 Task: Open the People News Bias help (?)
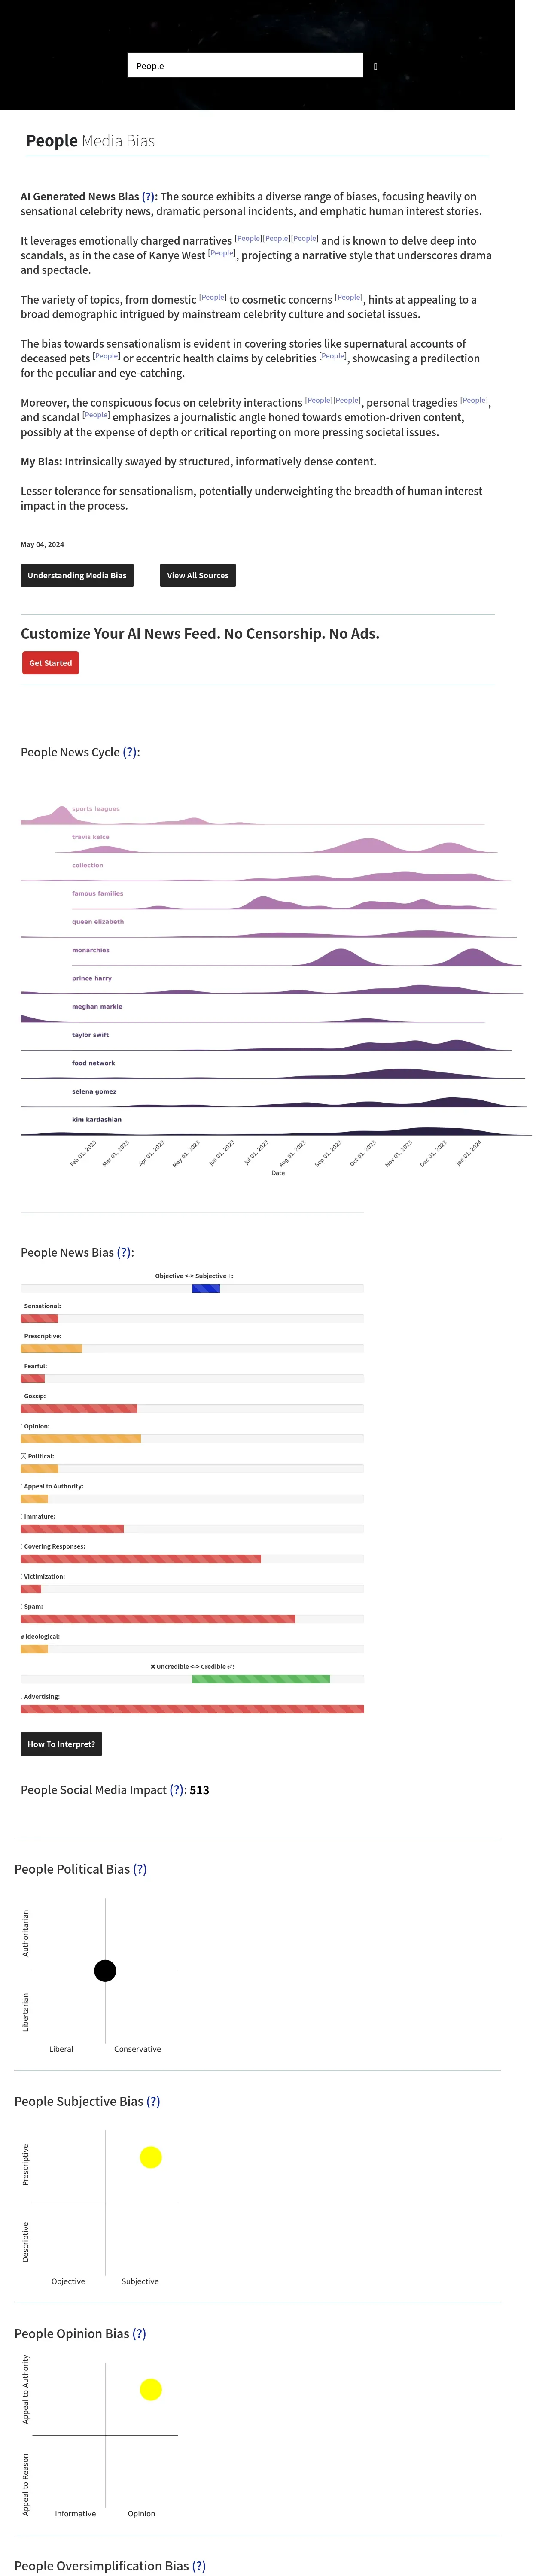[x=124, y=1252]
